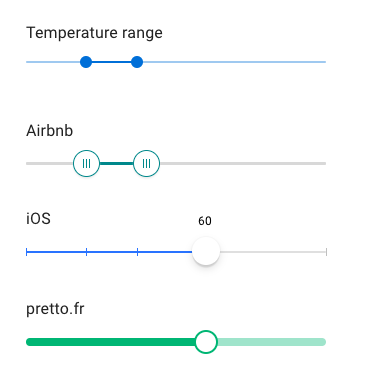Click the pretto.fr green ring thumb
The width and height of the screenshot is (366, 375).
[x=206, y=342]
